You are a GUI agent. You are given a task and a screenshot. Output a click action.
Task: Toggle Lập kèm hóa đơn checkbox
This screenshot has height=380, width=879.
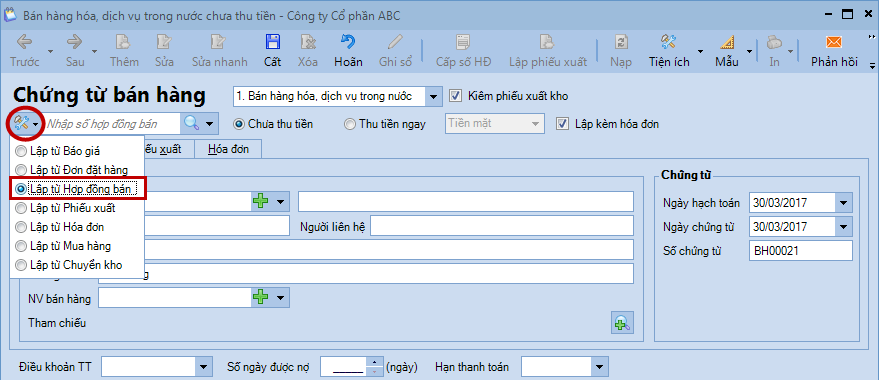tap(562, 124)
